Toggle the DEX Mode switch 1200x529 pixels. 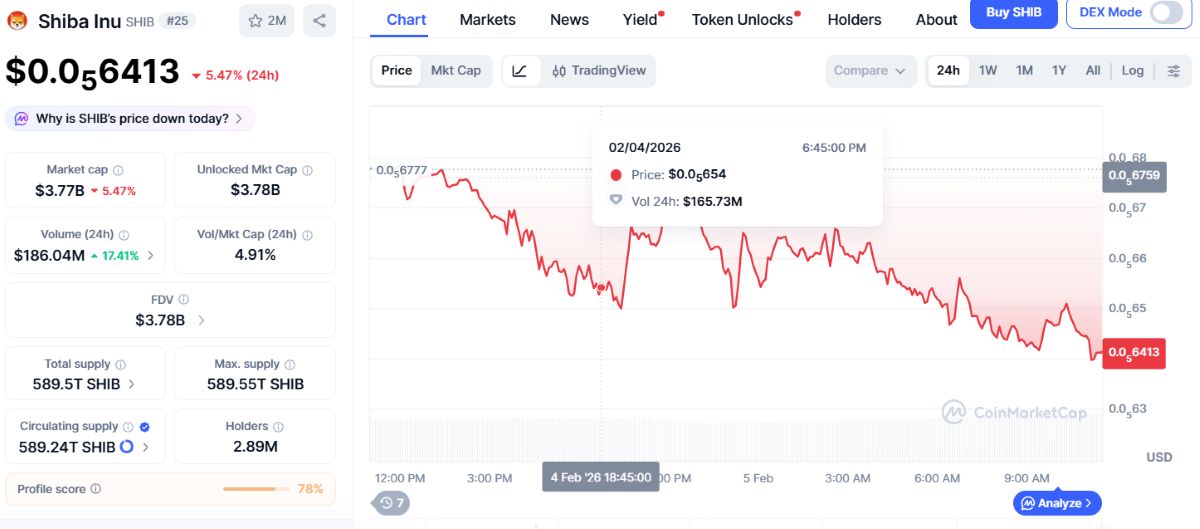coord(1166,12)
